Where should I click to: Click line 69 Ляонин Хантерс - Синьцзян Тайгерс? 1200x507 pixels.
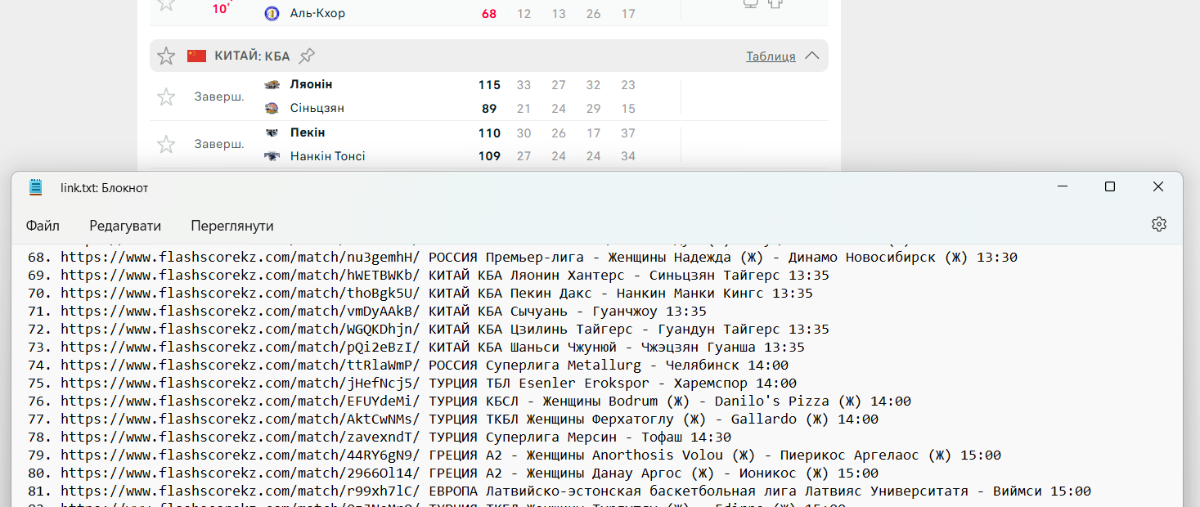click(x=428, y=275)
